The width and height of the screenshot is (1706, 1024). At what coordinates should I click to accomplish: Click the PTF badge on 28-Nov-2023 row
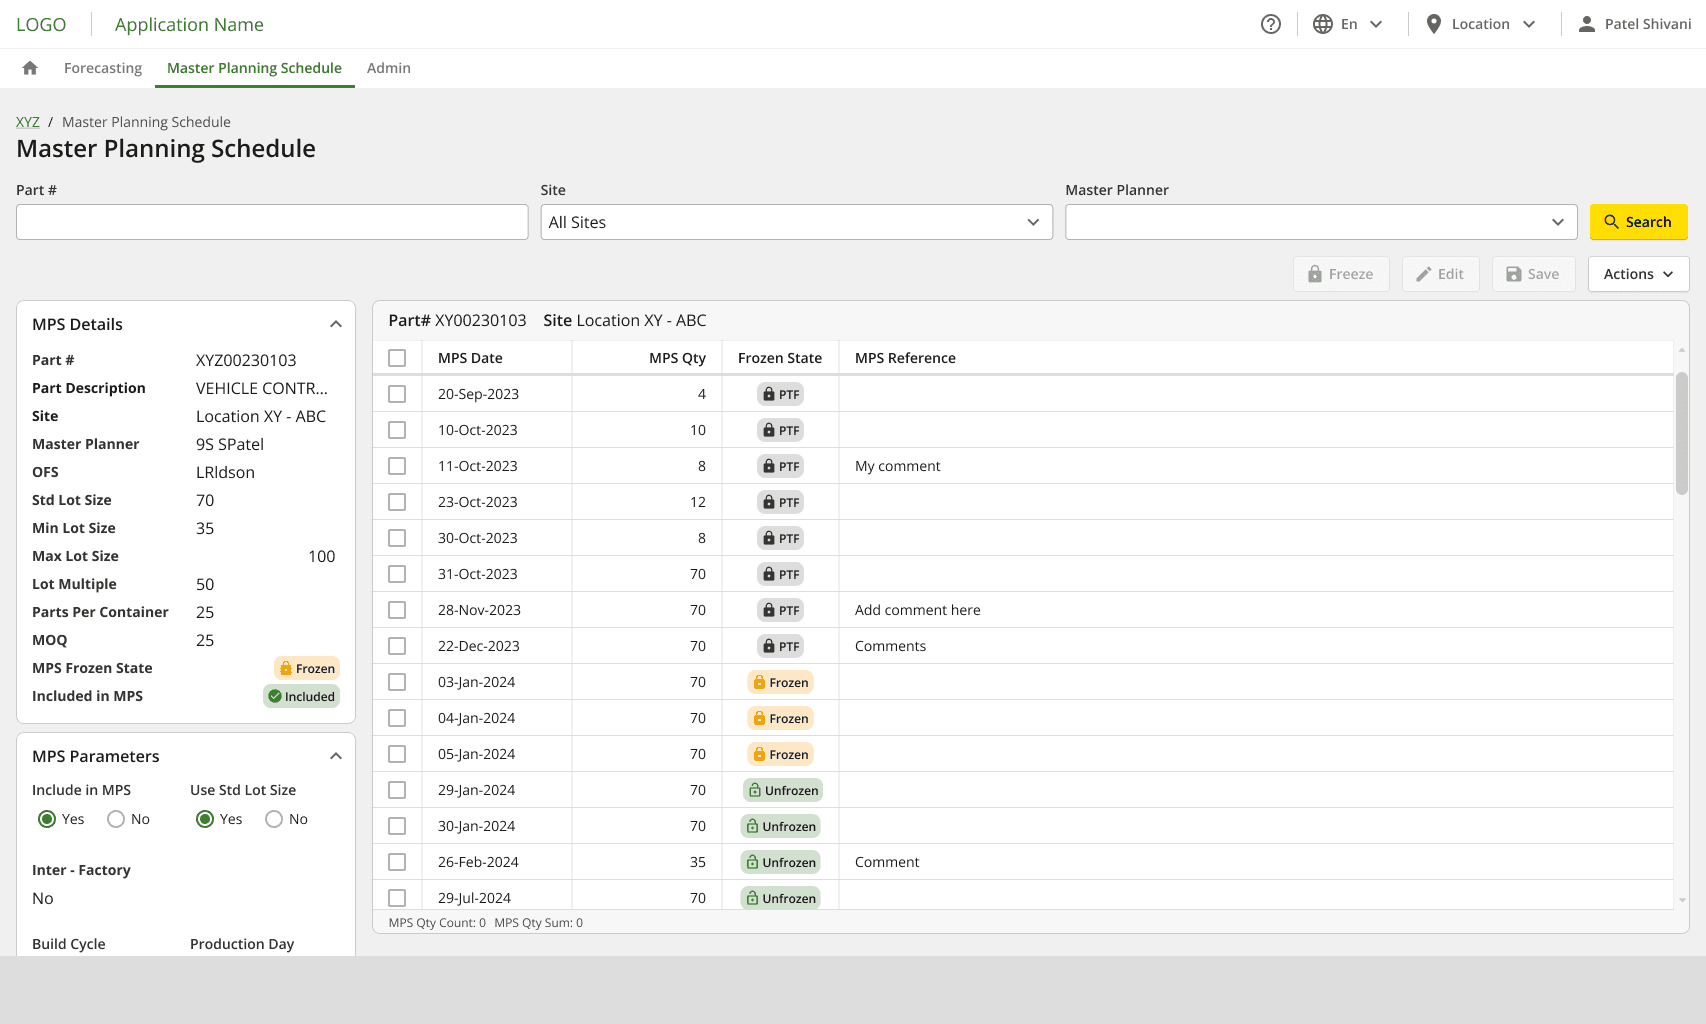781,610
